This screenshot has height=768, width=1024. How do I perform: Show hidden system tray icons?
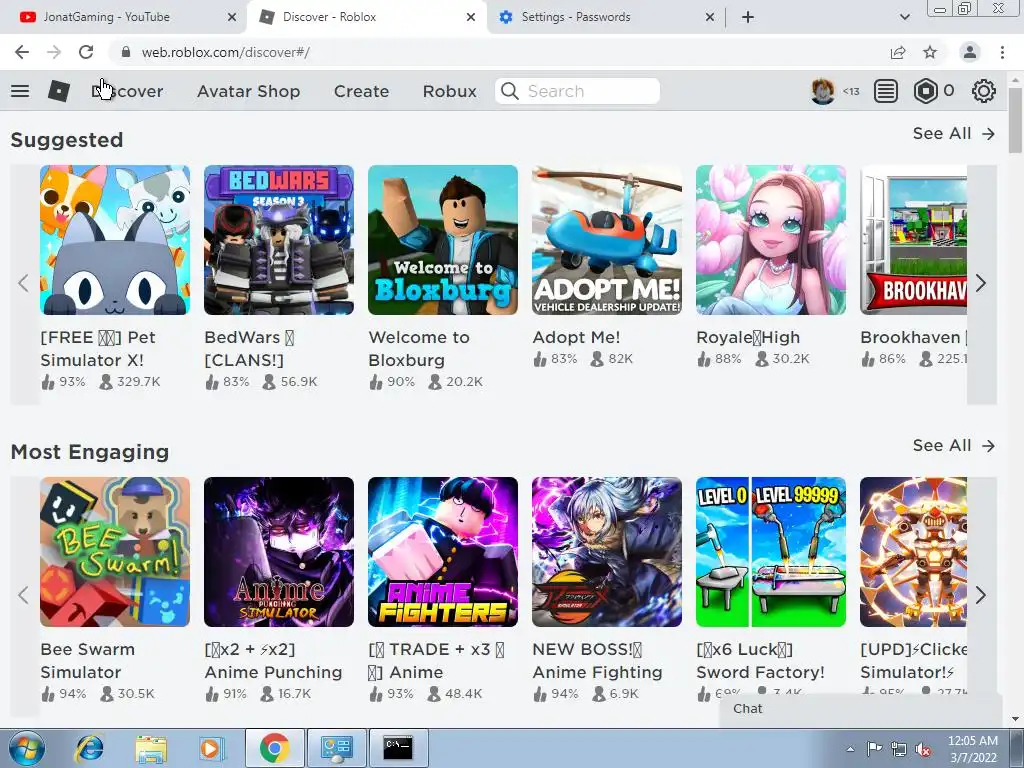tap(850, 749)
